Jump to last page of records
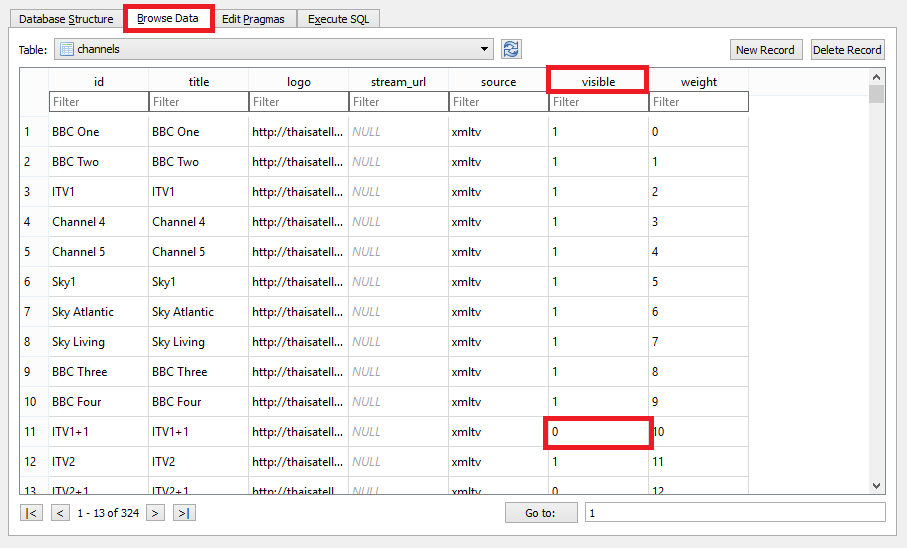This screenshot has height=548, width=907. click(183, 513)
